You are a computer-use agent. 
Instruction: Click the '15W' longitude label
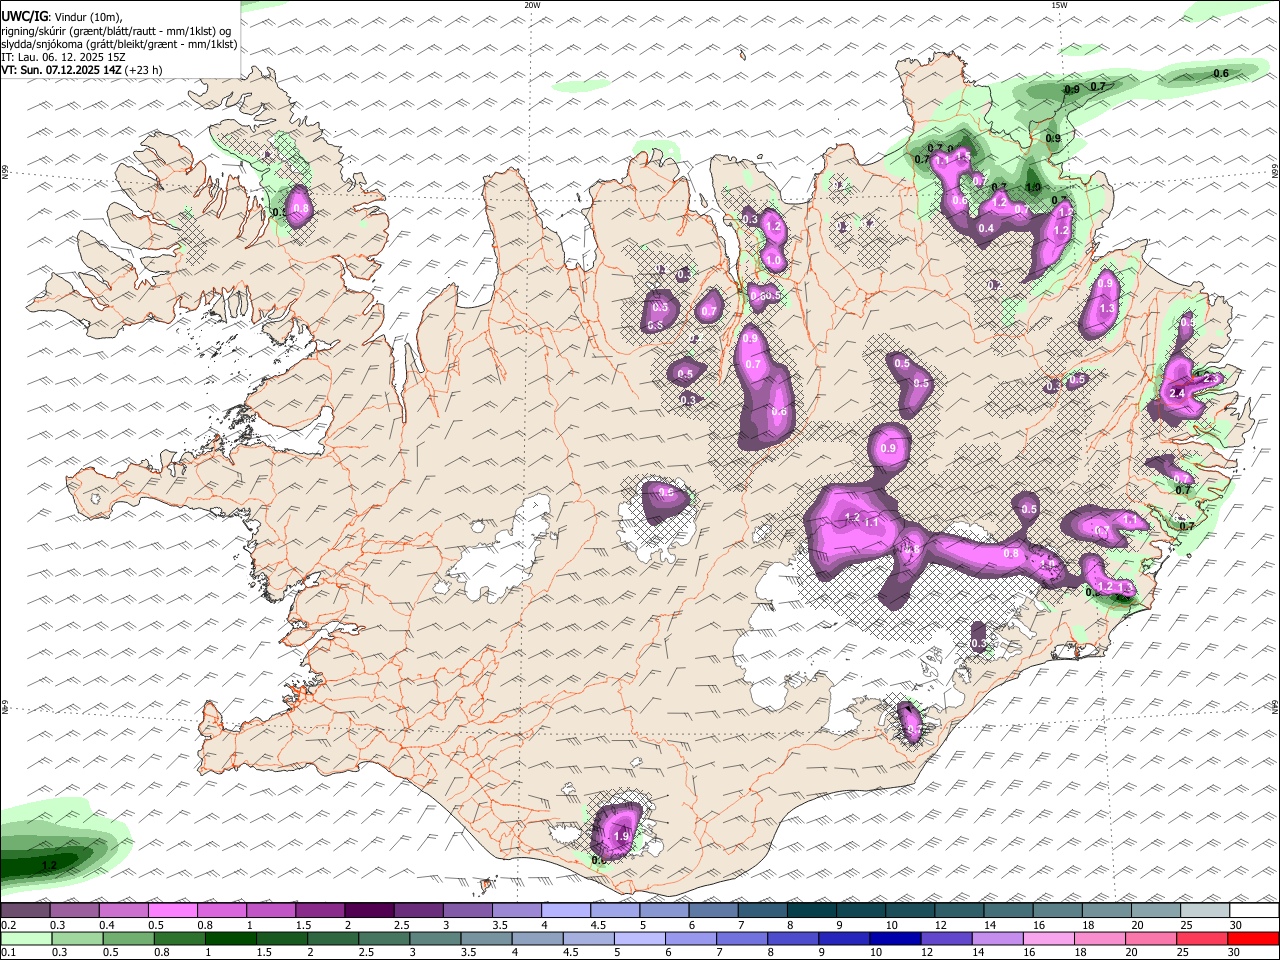[1059, 5]
